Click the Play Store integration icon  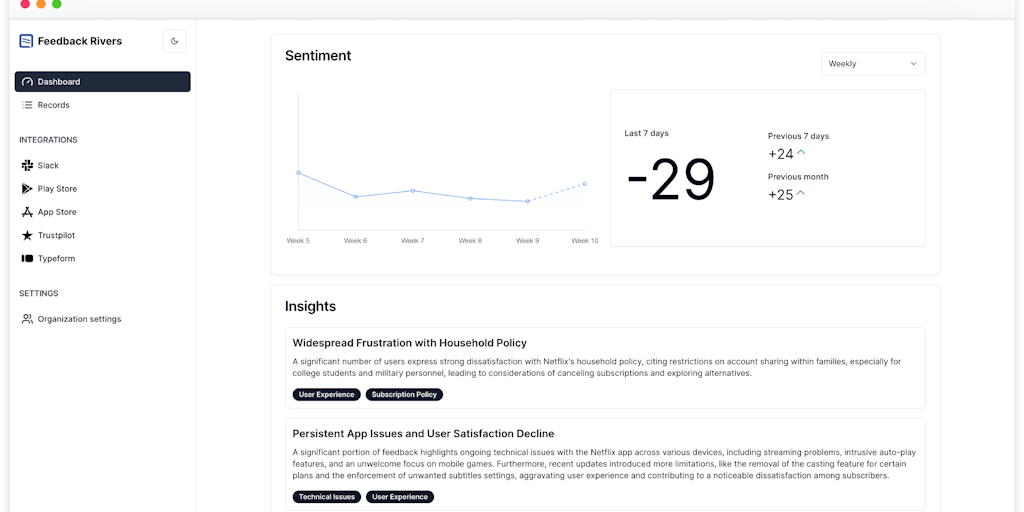coord(27,189)
